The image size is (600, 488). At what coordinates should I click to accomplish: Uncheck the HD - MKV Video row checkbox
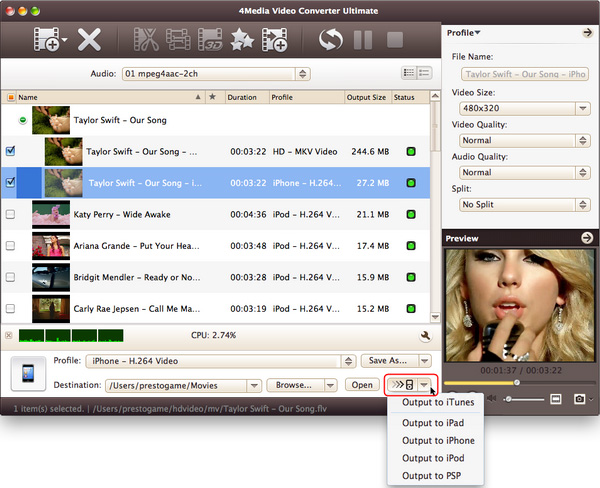coord(11,152)
